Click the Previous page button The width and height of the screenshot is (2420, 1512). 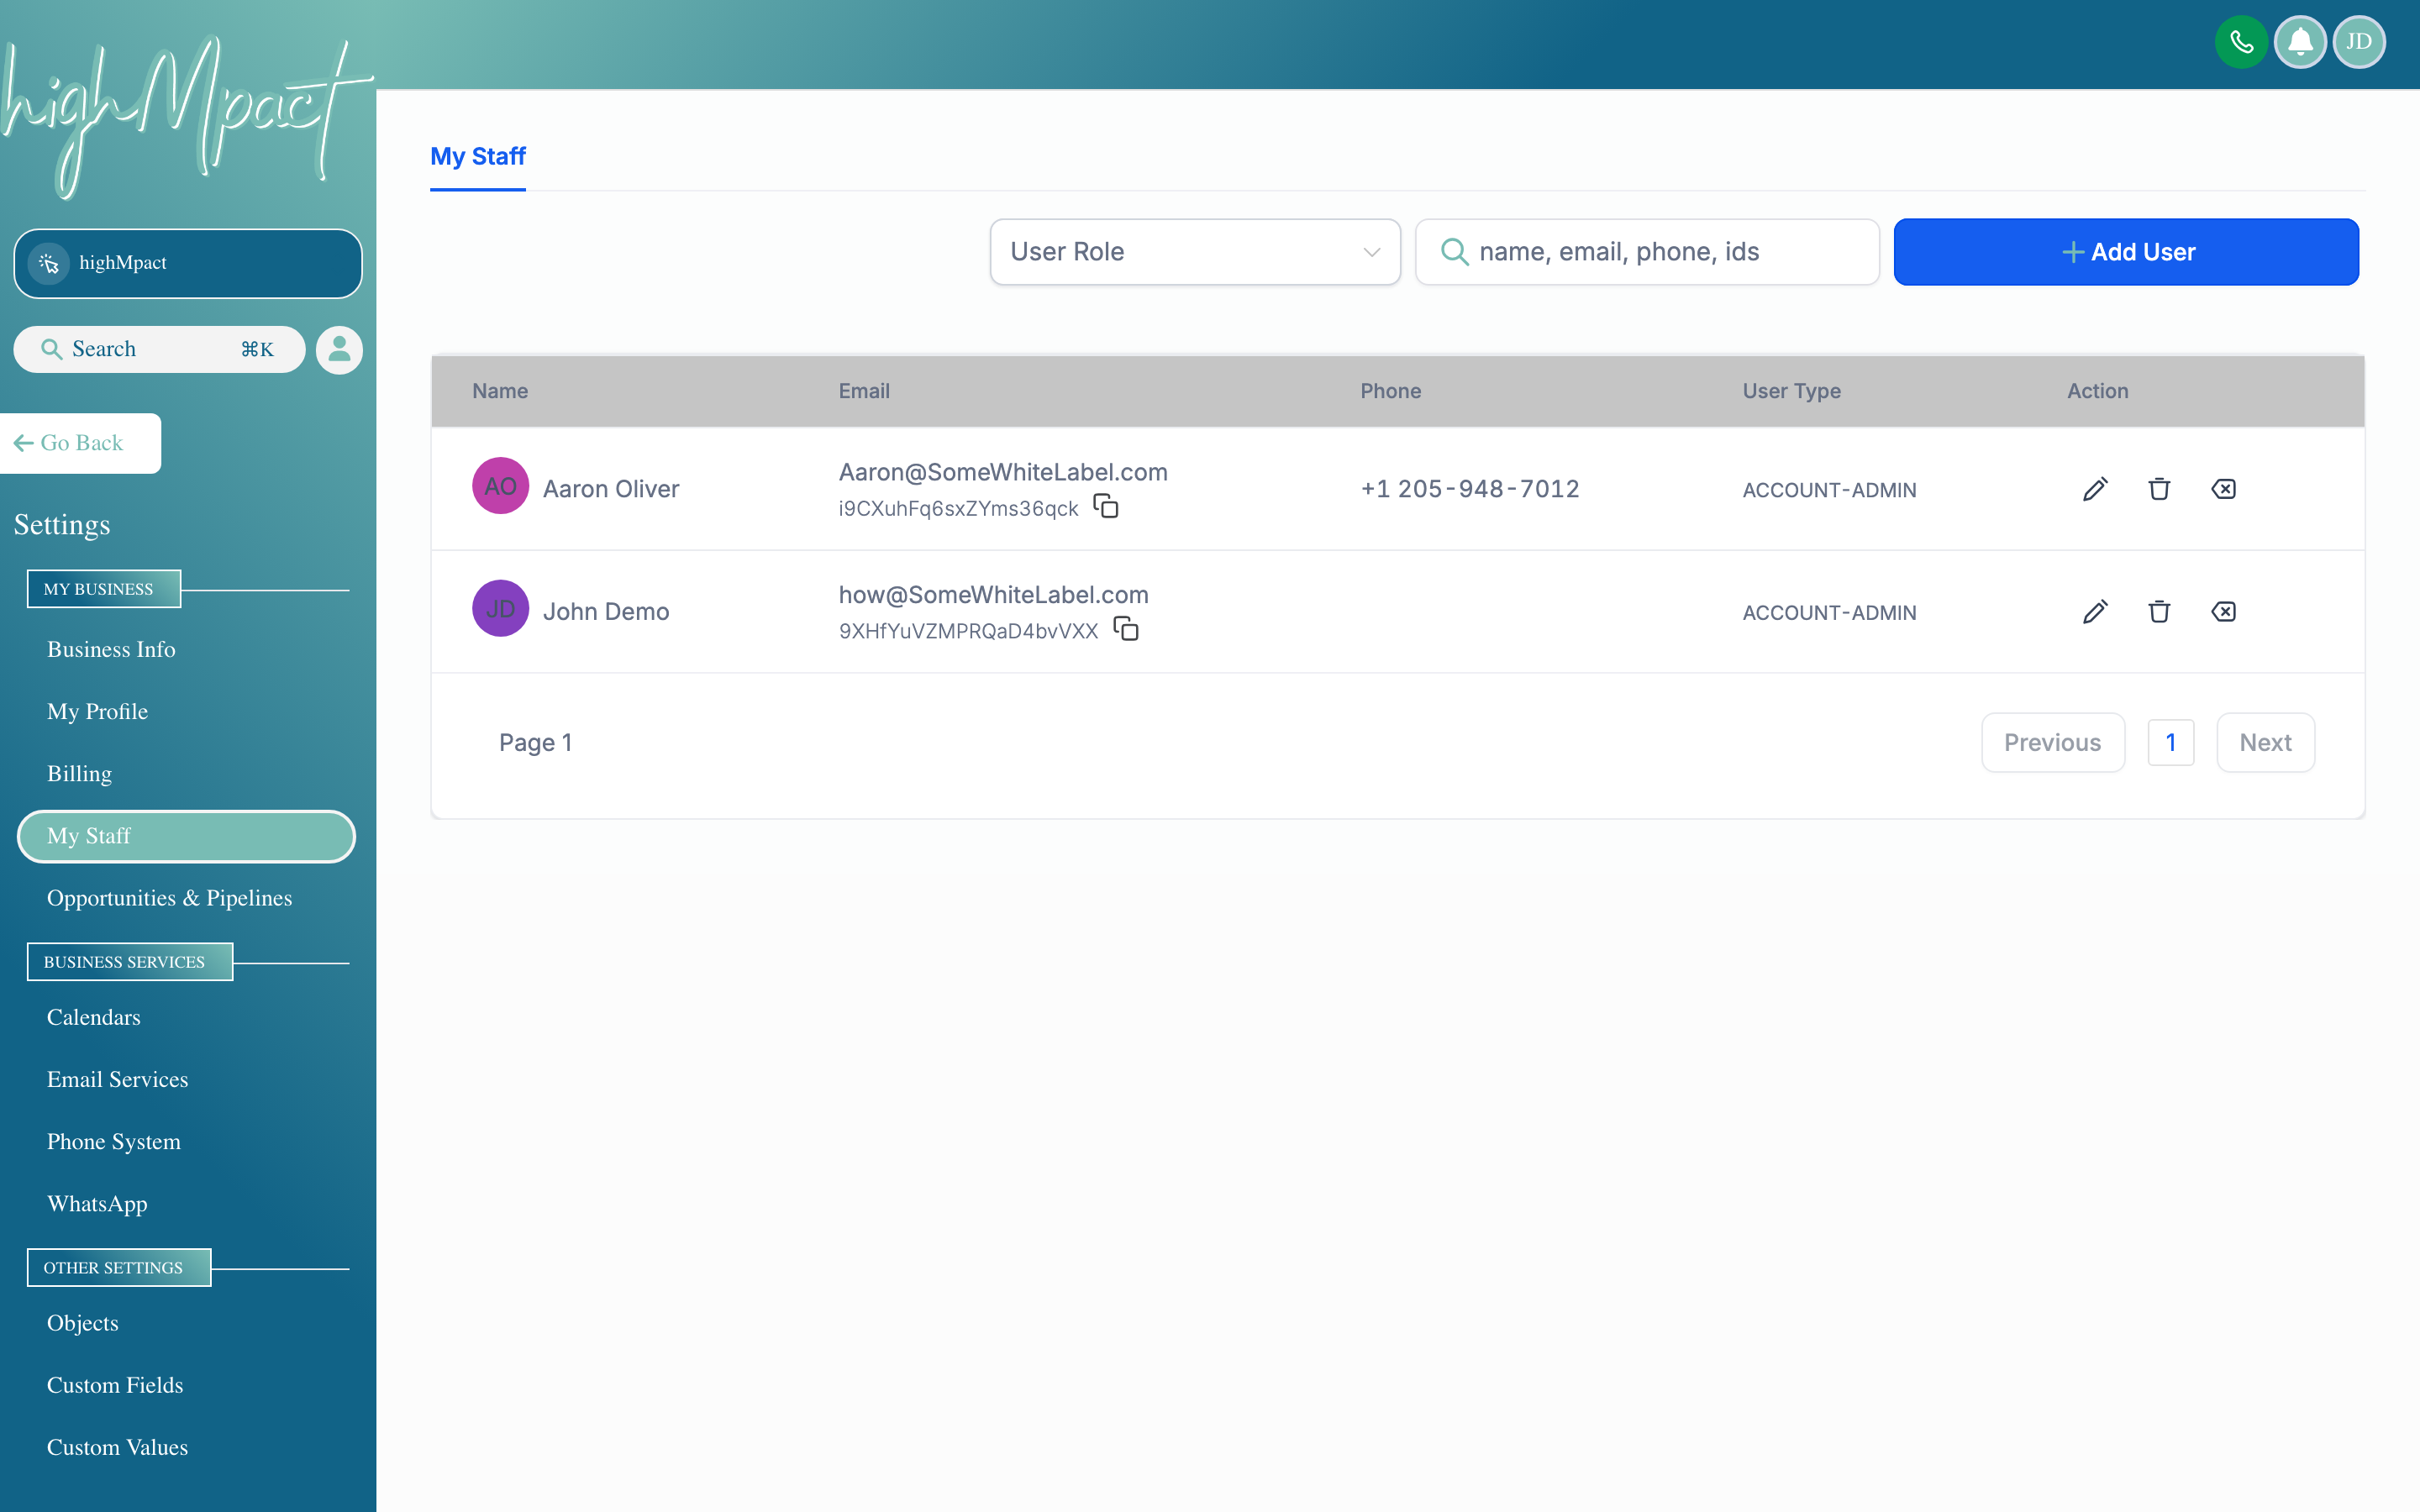[2052, 742]
